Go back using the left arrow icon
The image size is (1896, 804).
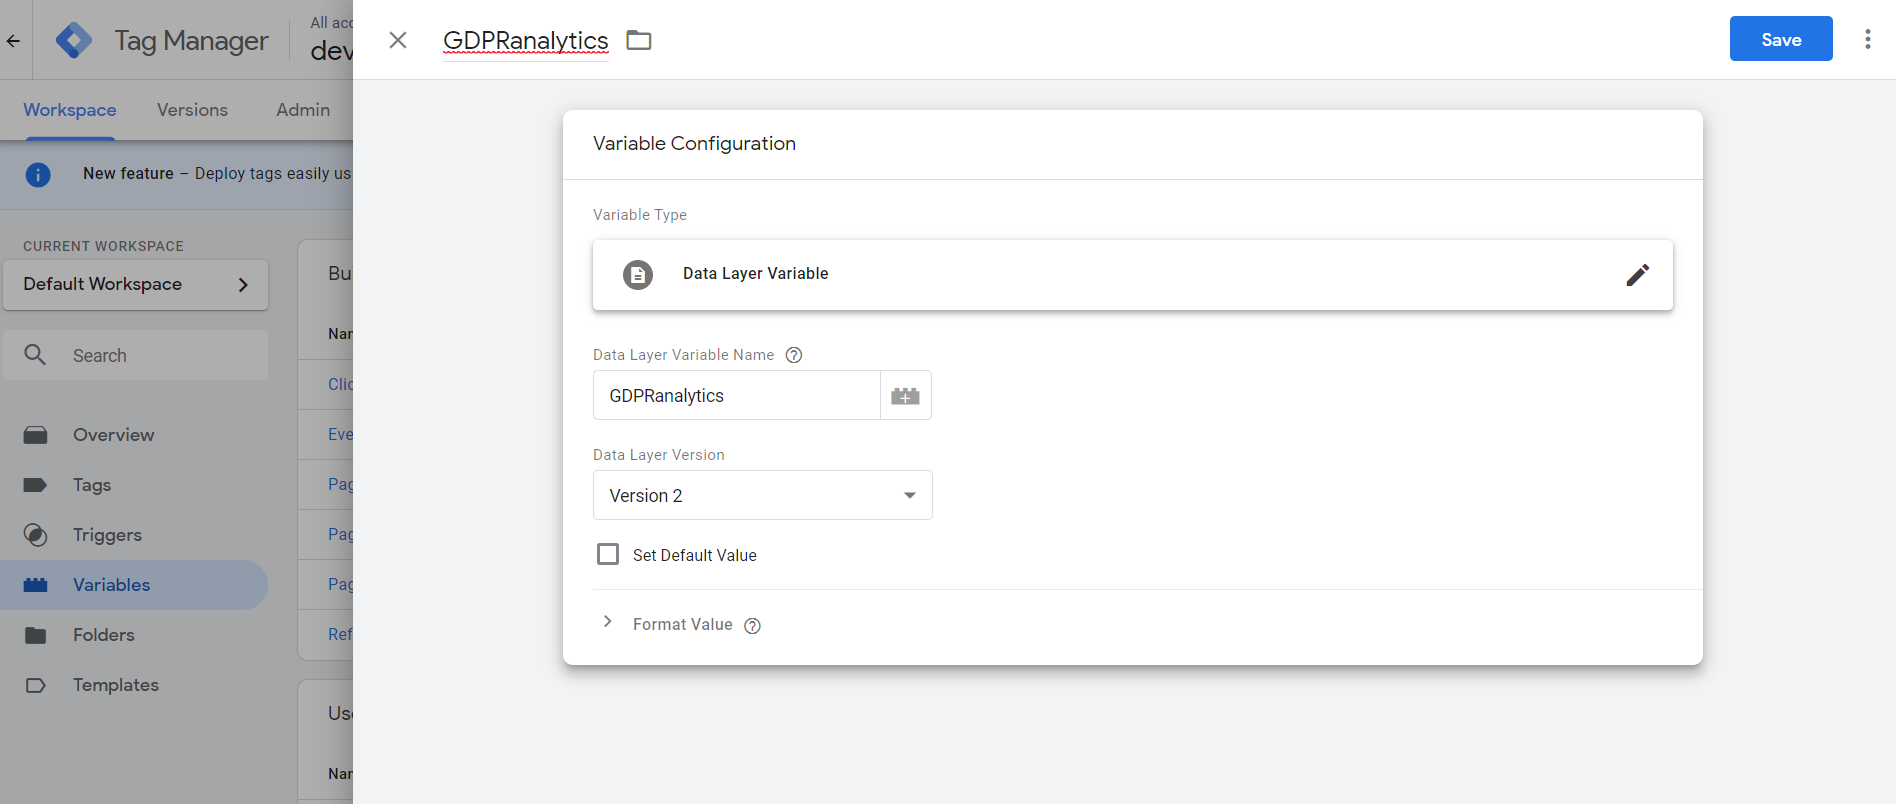14,41
